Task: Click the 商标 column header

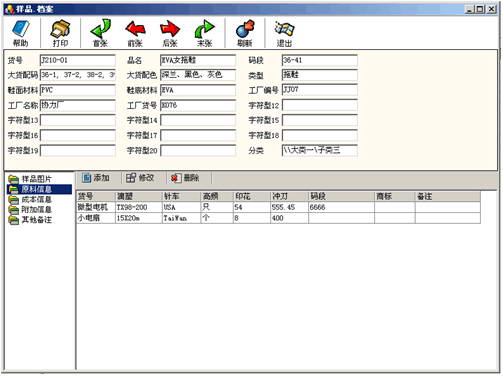Action: [395, 196]
